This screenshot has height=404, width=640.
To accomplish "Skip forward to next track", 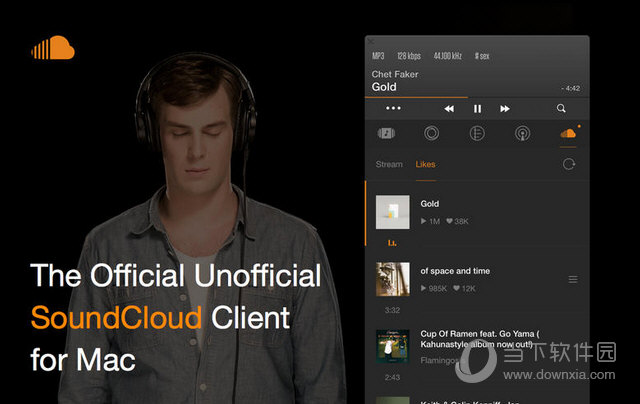I will 505,109.
